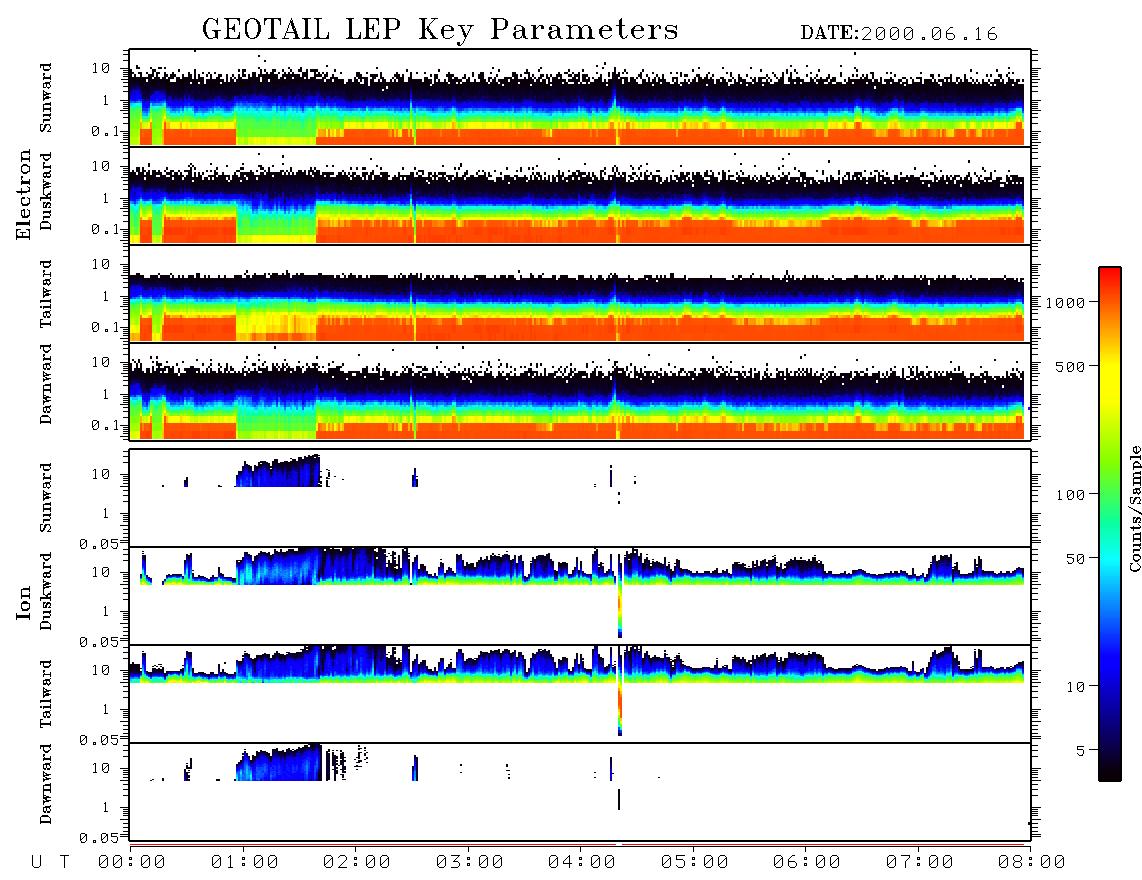Click the Electron "Sunward" panel label
The height and width of the screenshot is (880, 1142).
46,98
